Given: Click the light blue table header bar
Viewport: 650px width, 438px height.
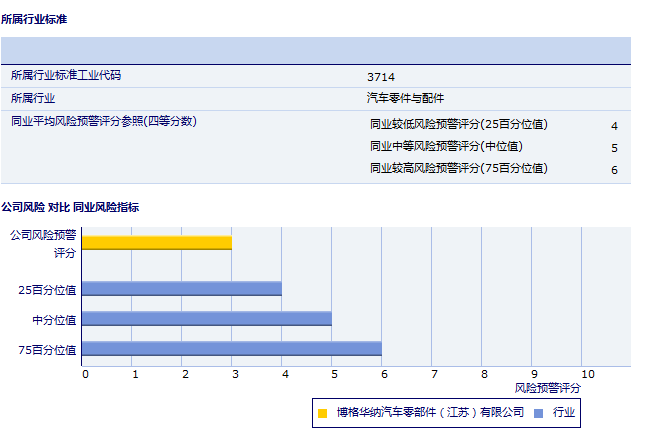Looking at the screenshot, I should click(x=315, y=51).
